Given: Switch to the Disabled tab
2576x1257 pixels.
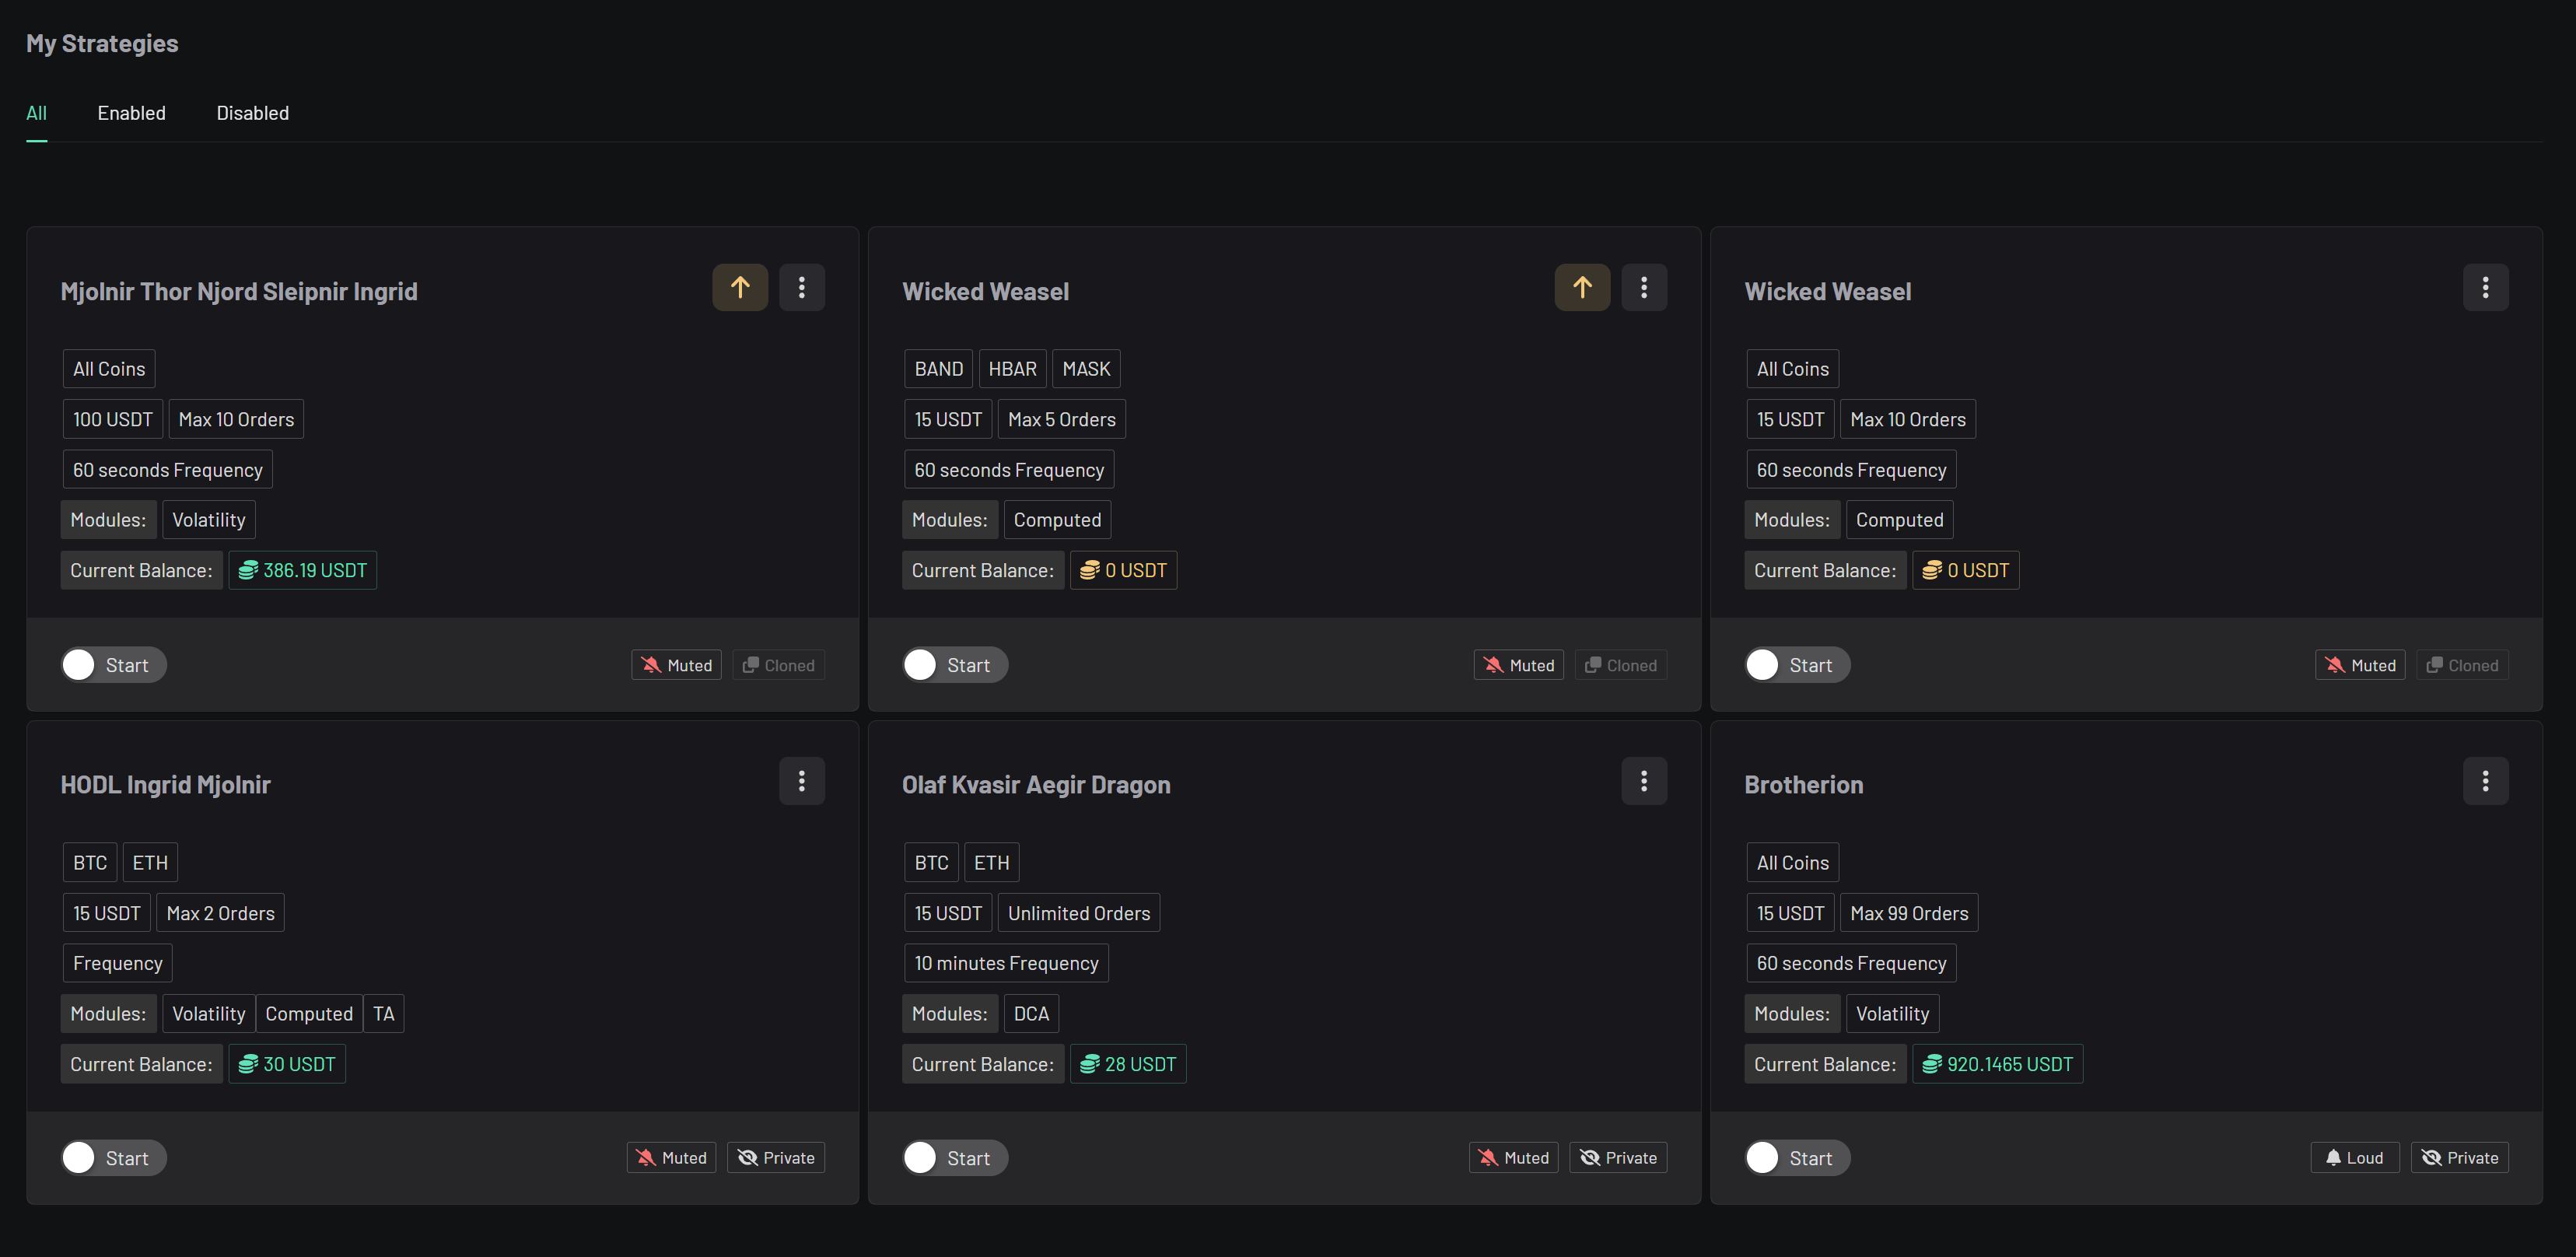Looking at the screenshot, I should pyautogui.click(x=252, y=113).
